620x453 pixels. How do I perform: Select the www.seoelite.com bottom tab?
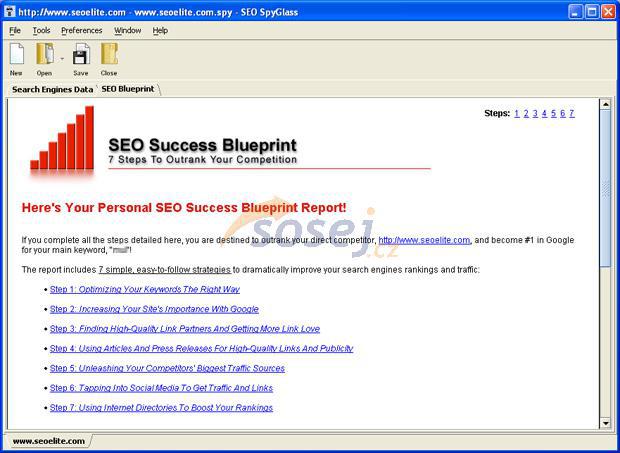[x=49, y=441]
